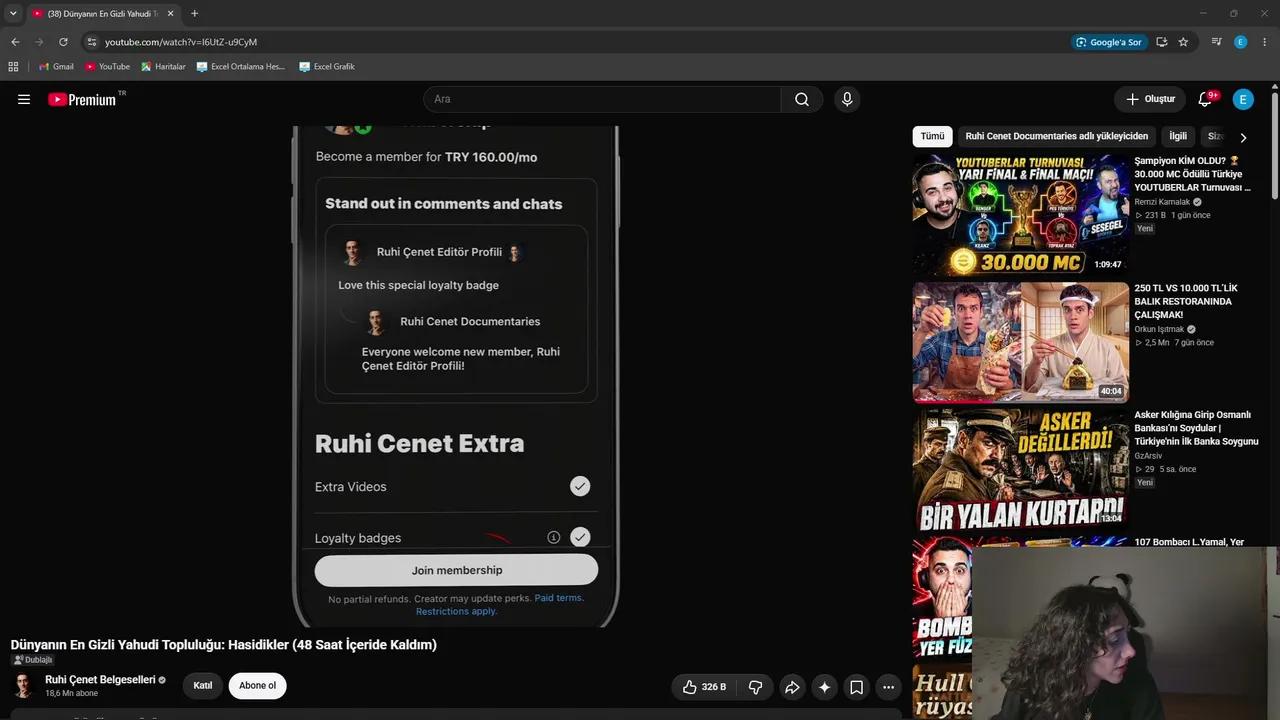1280x720 pixels.
Task: Reload the YouTube page
Action: 63,42
